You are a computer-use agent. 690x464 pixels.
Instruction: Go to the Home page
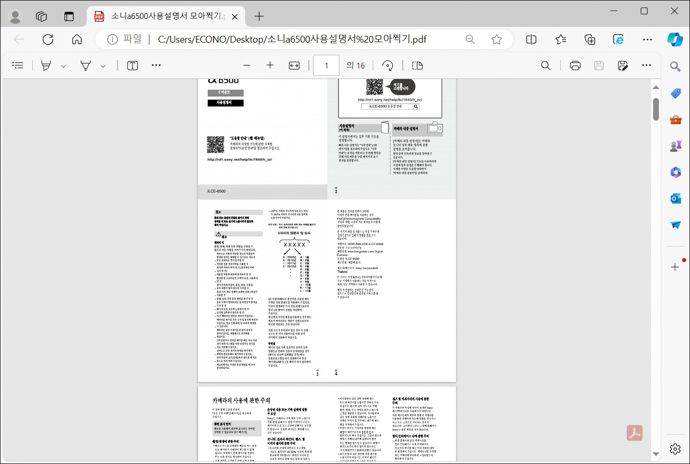77,40
